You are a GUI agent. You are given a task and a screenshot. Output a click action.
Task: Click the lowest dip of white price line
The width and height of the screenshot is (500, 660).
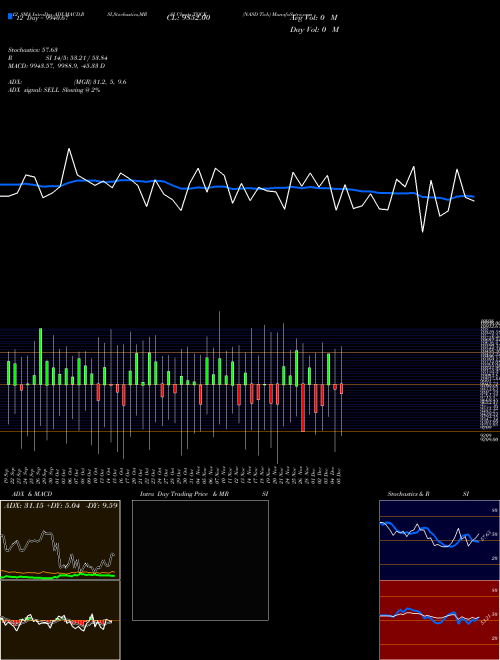click(423, 232)
